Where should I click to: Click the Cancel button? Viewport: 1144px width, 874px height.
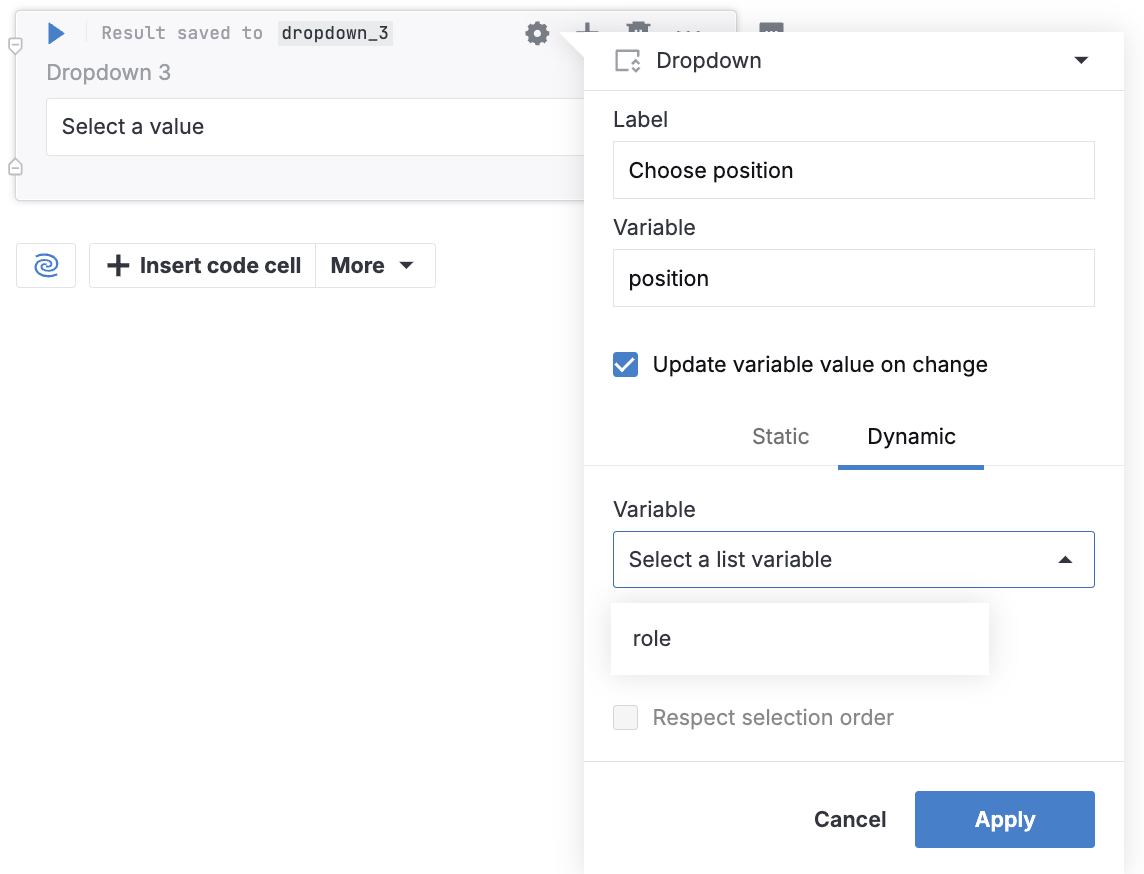point(849,819)
